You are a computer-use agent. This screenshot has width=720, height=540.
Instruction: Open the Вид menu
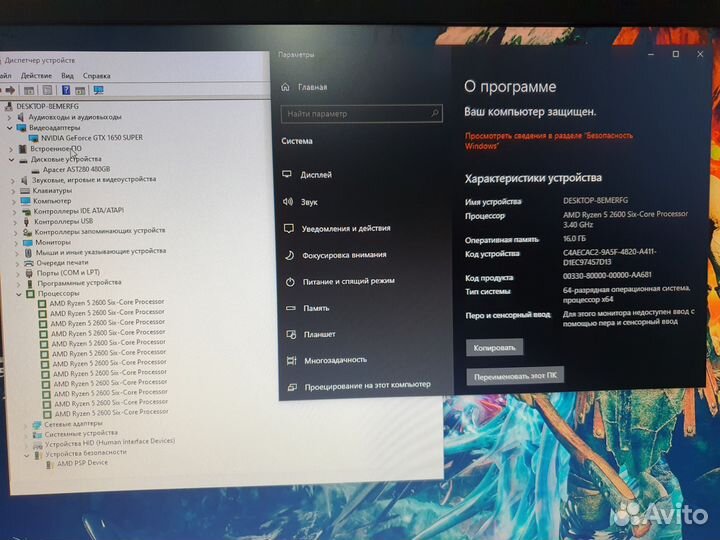tap(68, 76)
